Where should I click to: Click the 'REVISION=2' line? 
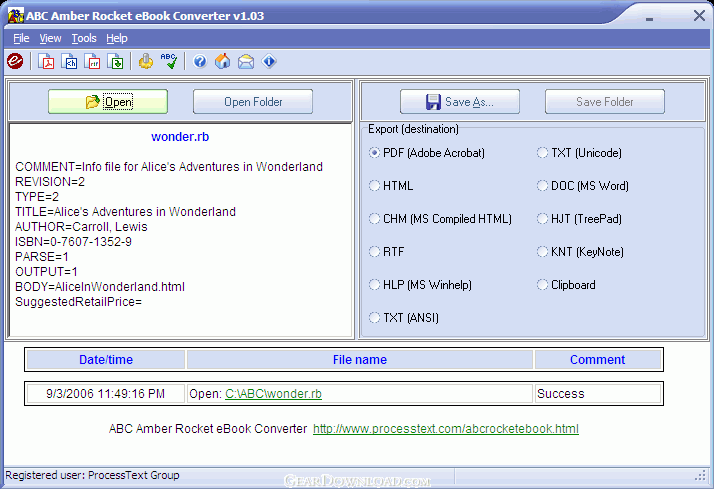pos(50,182)
